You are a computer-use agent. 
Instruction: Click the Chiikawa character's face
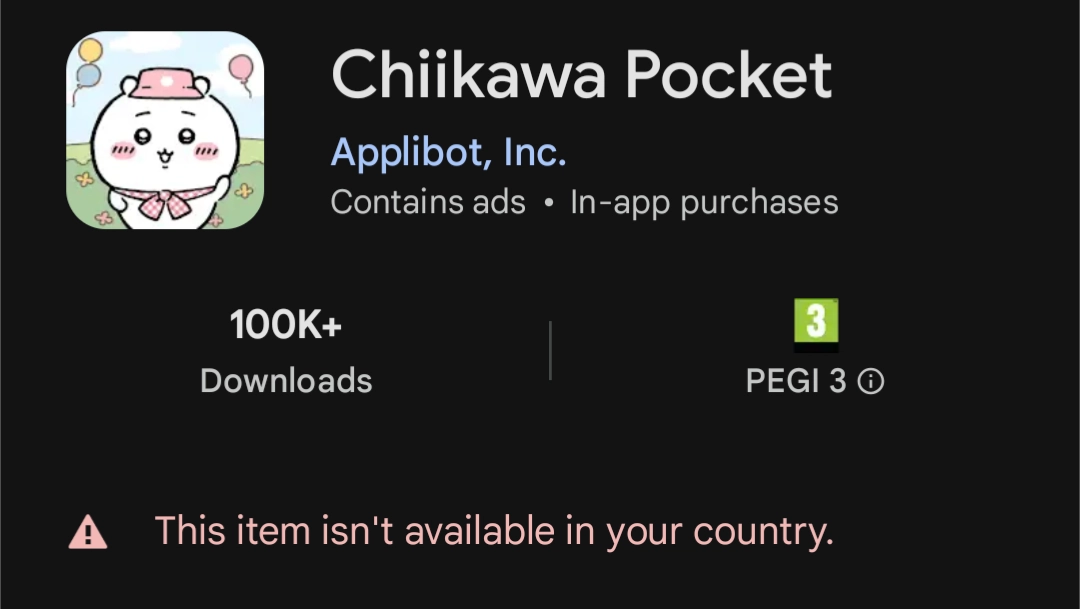[165, 143]
